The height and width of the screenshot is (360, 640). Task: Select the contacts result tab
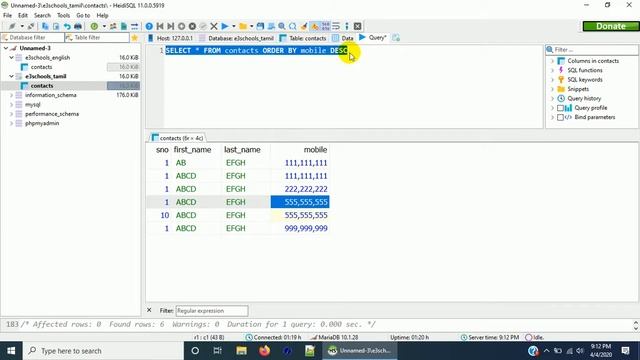click(178, 138)
